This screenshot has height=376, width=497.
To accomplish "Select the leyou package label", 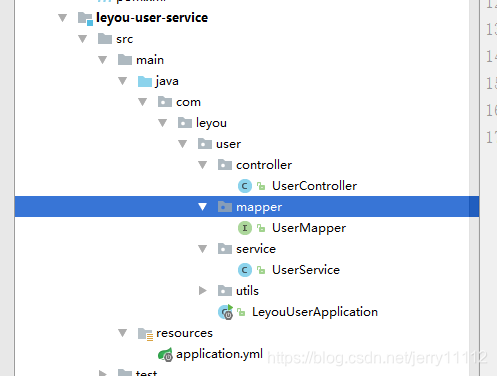I will coord(211,123).
